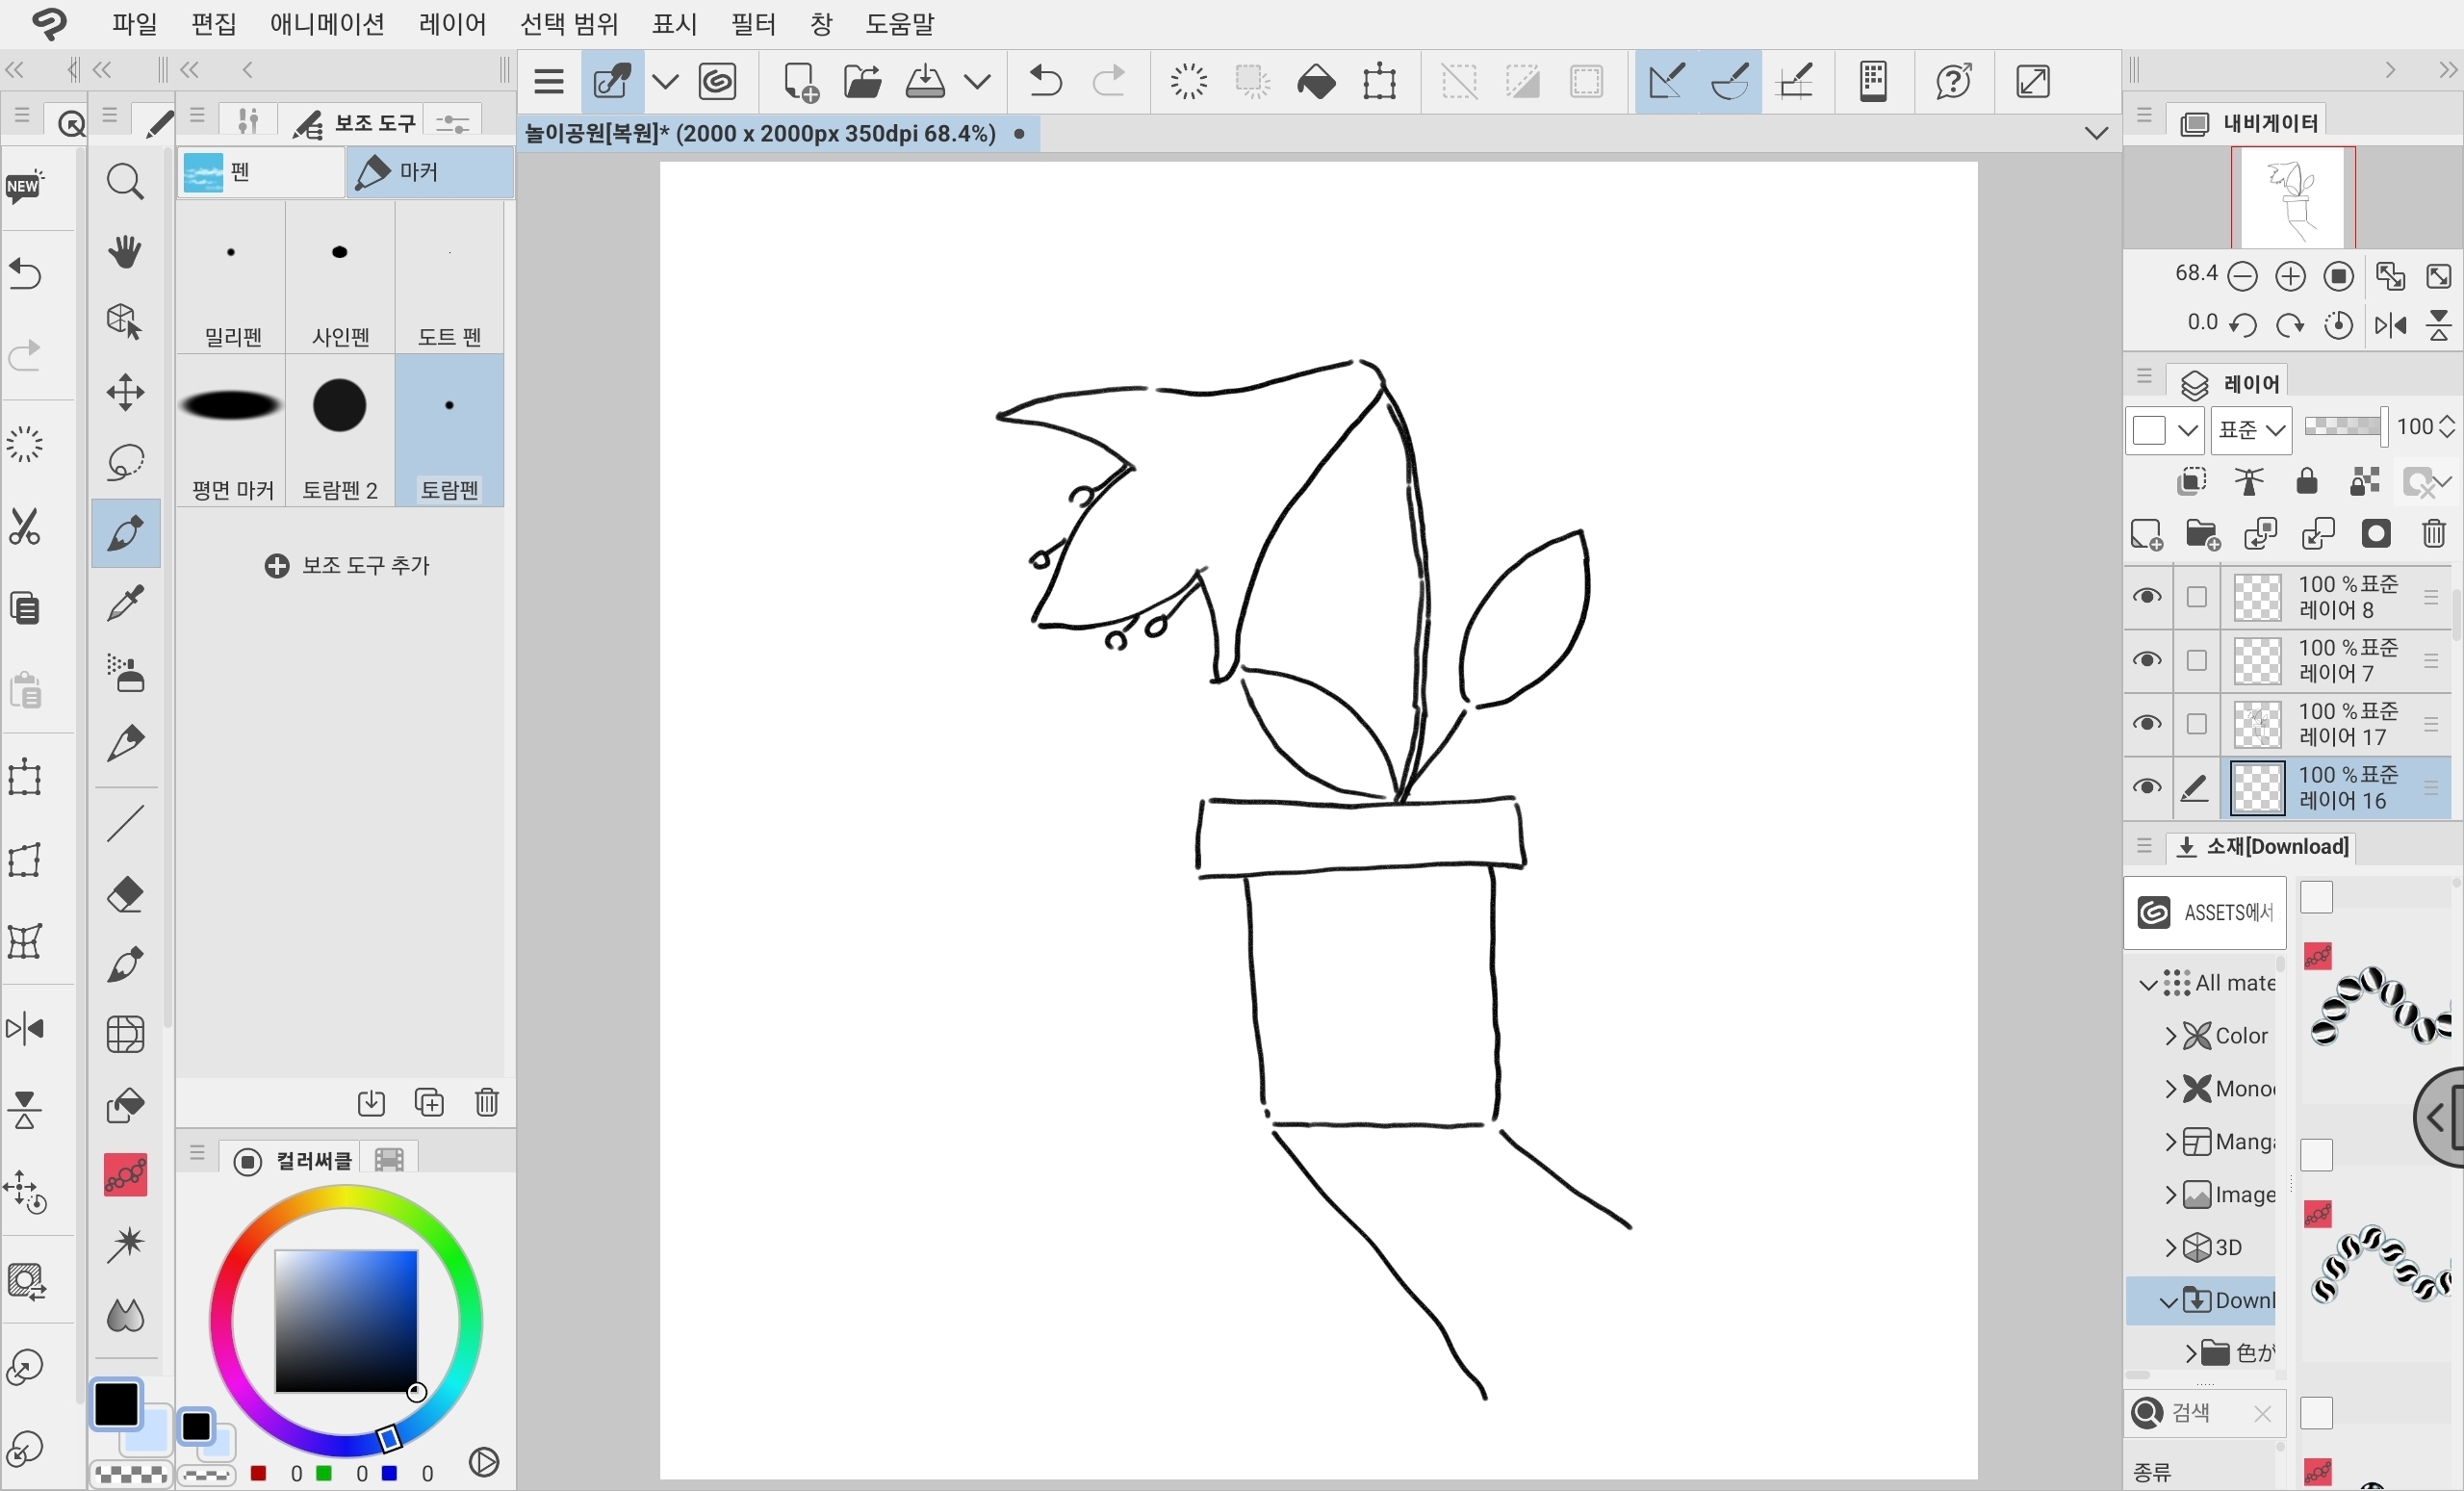Click the Redo arrow in command bar
Screen dimensions: 2464x1491
pos(1109,81)
